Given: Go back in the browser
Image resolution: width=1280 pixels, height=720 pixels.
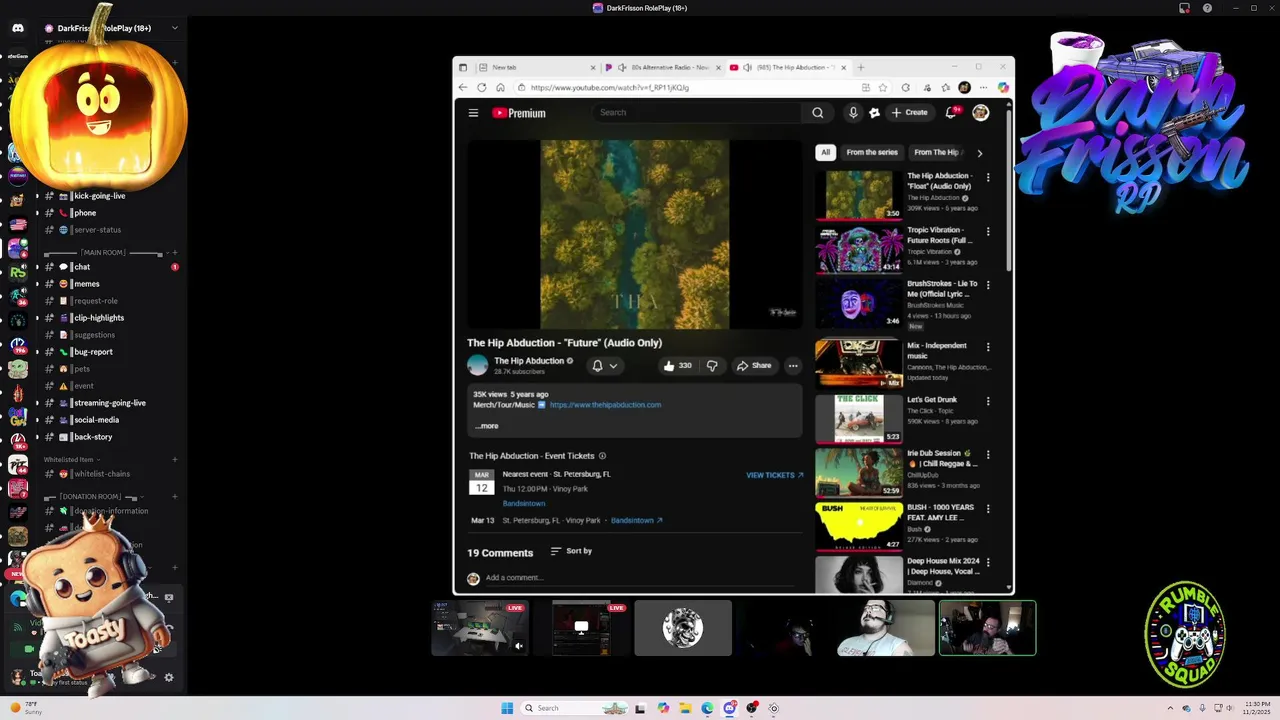Looking at the screenshot, I should 463,88.
